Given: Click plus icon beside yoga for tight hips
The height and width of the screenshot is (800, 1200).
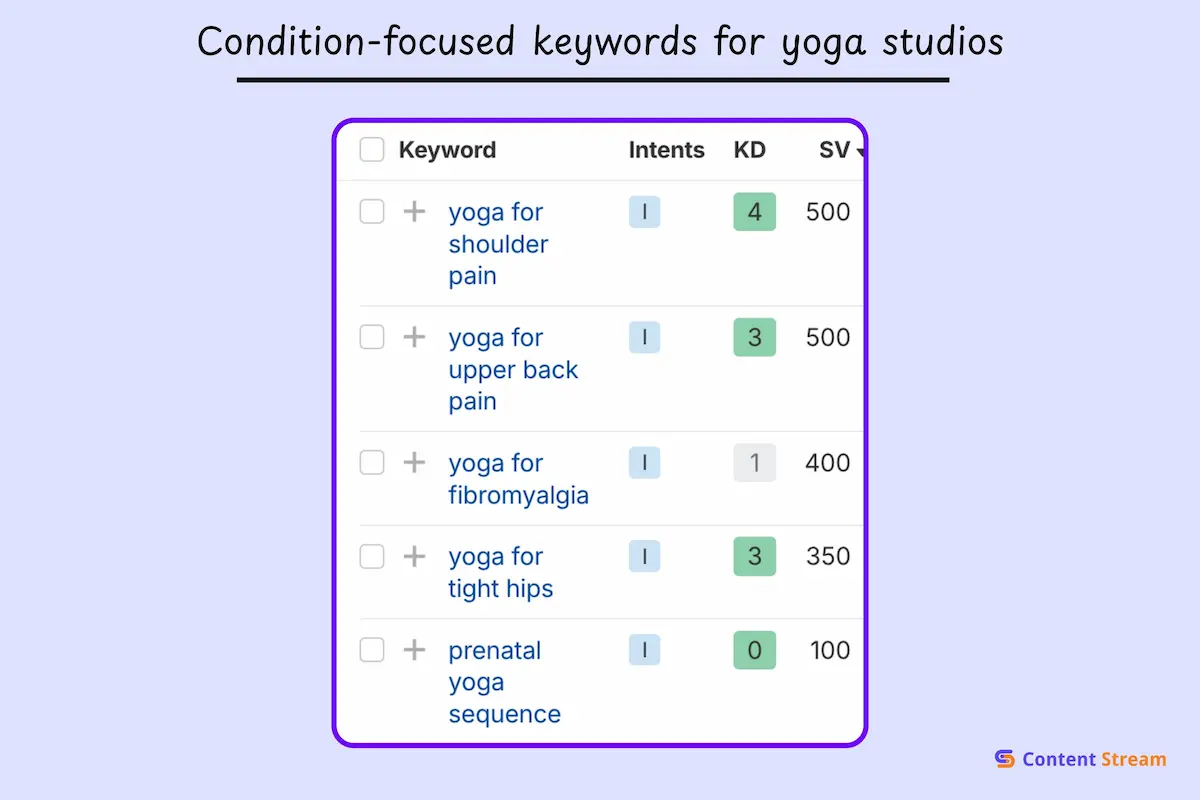Looking at the screenshot, I should (414, 557).
